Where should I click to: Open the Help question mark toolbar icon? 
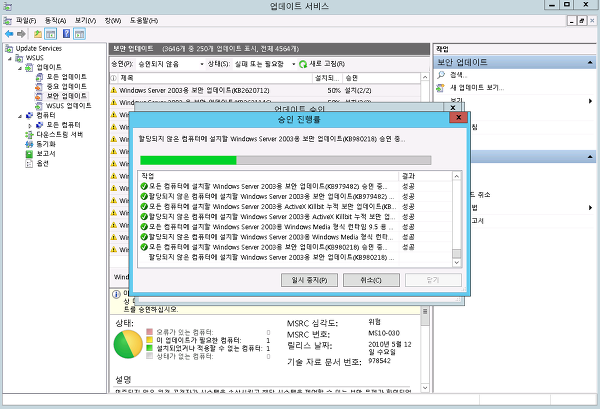pyautogui.click(x=66, y=34)
